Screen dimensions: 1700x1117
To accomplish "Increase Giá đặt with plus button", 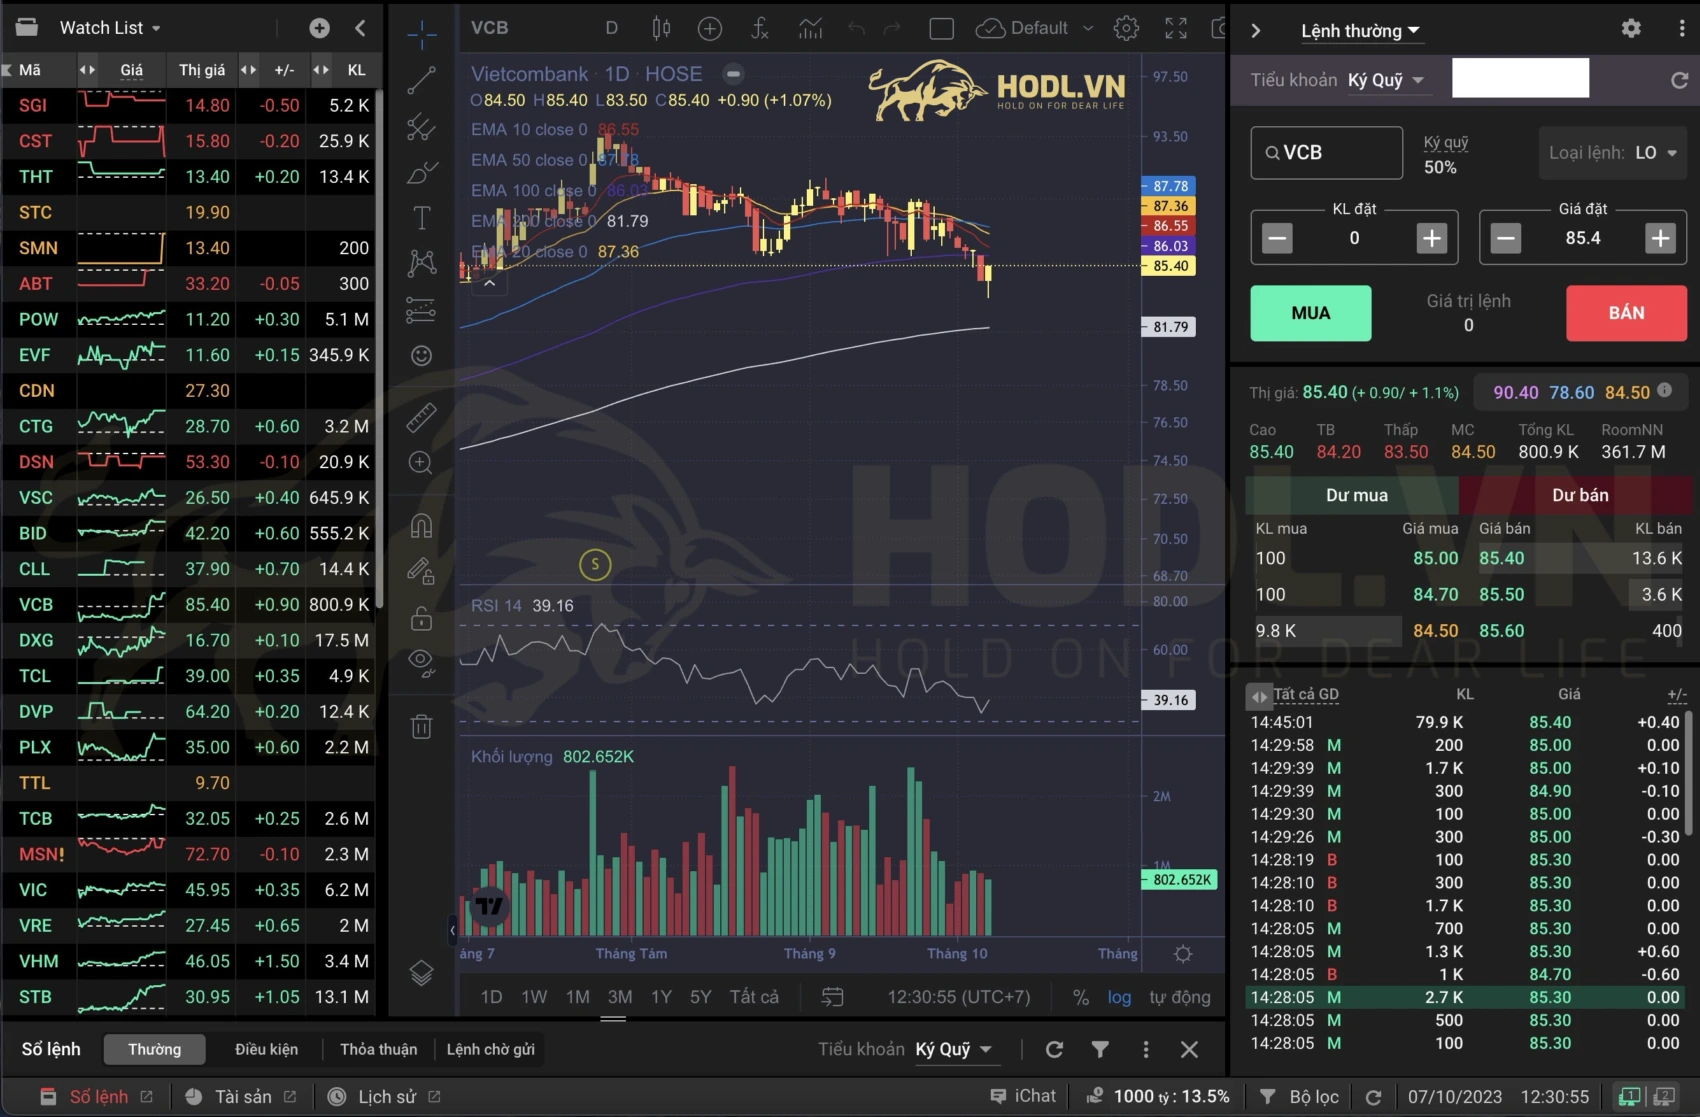I will pyautogui.click(x=1660, y=238).
